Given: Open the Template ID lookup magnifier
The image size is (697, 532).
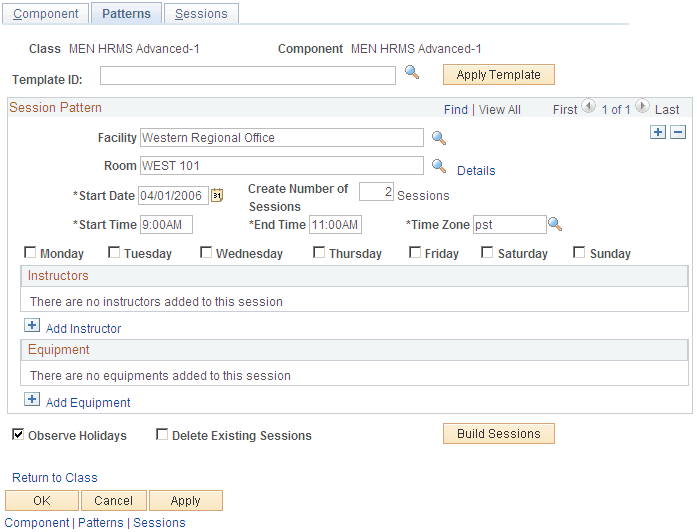Looking at the screenshot, I should (412, 72).
